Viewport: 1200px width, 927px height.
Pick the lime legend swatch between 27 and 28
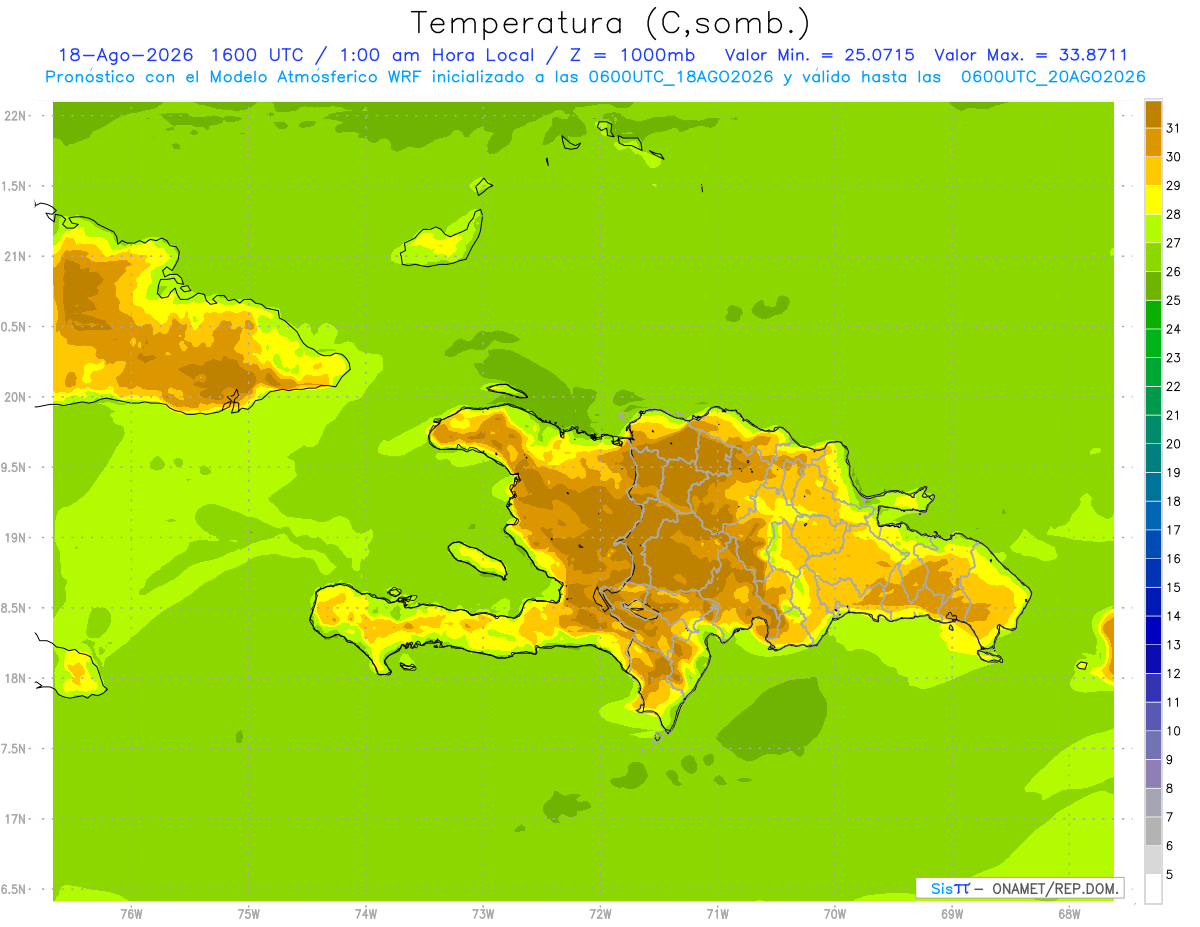[x=1153, y=229]
